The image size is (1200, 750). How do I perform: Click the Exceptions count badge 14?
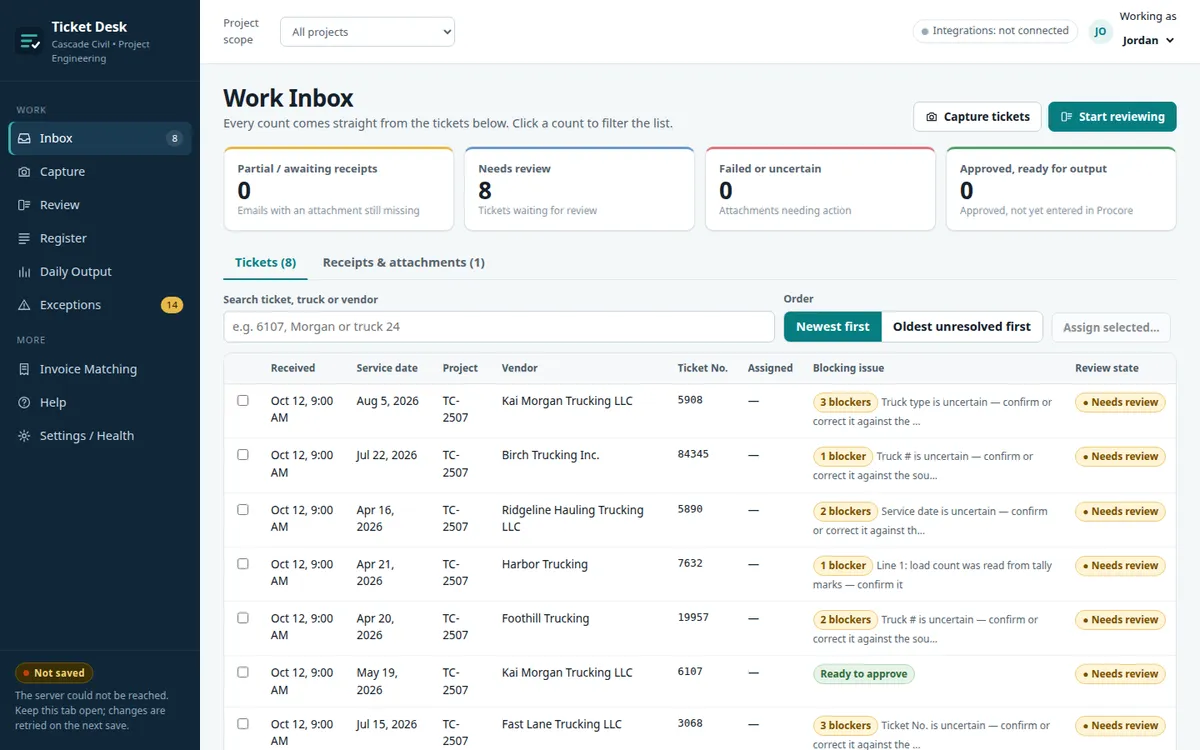coord(172,305)
